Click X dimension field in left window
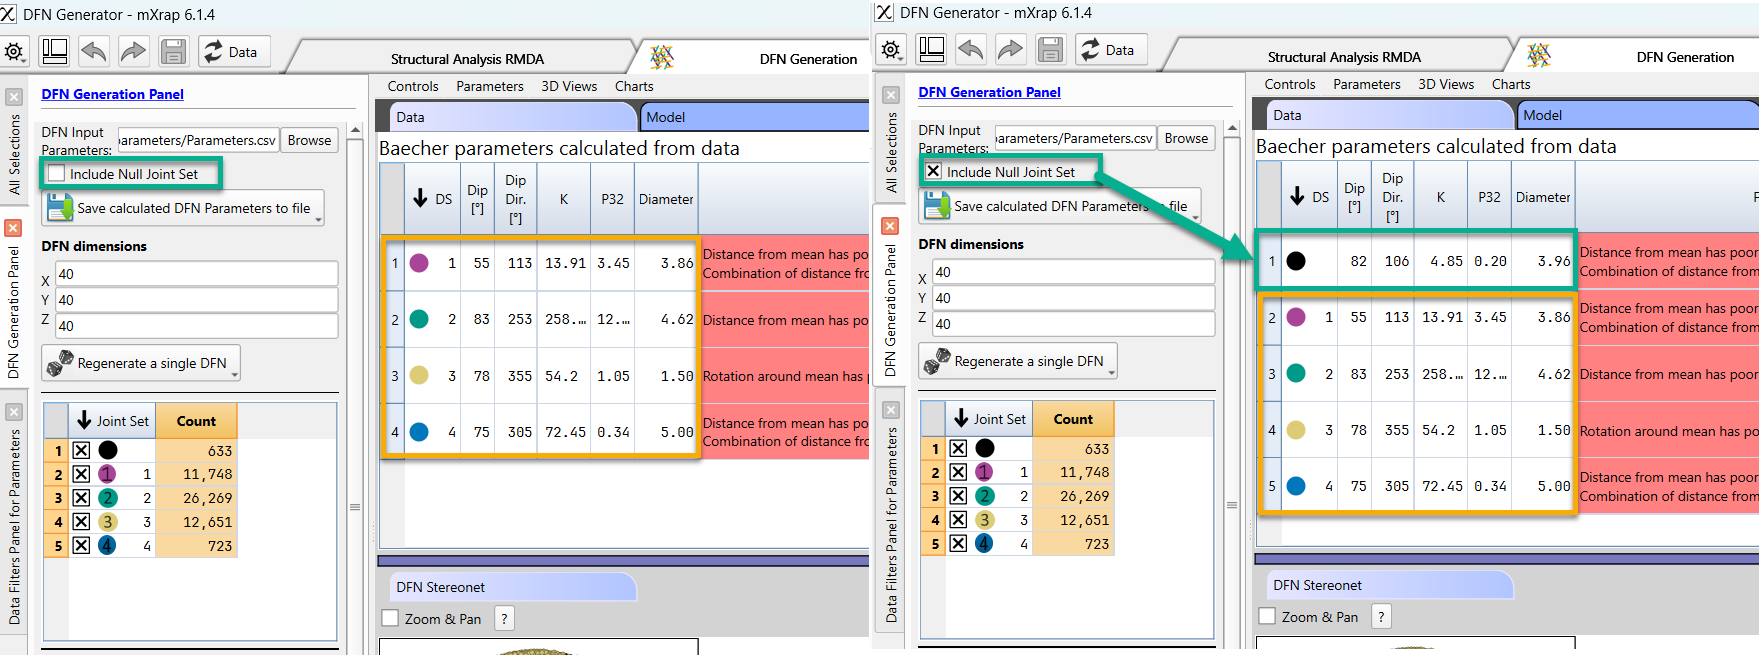The height and width of the screenshot is (658, 1761). tap(197, 274)
